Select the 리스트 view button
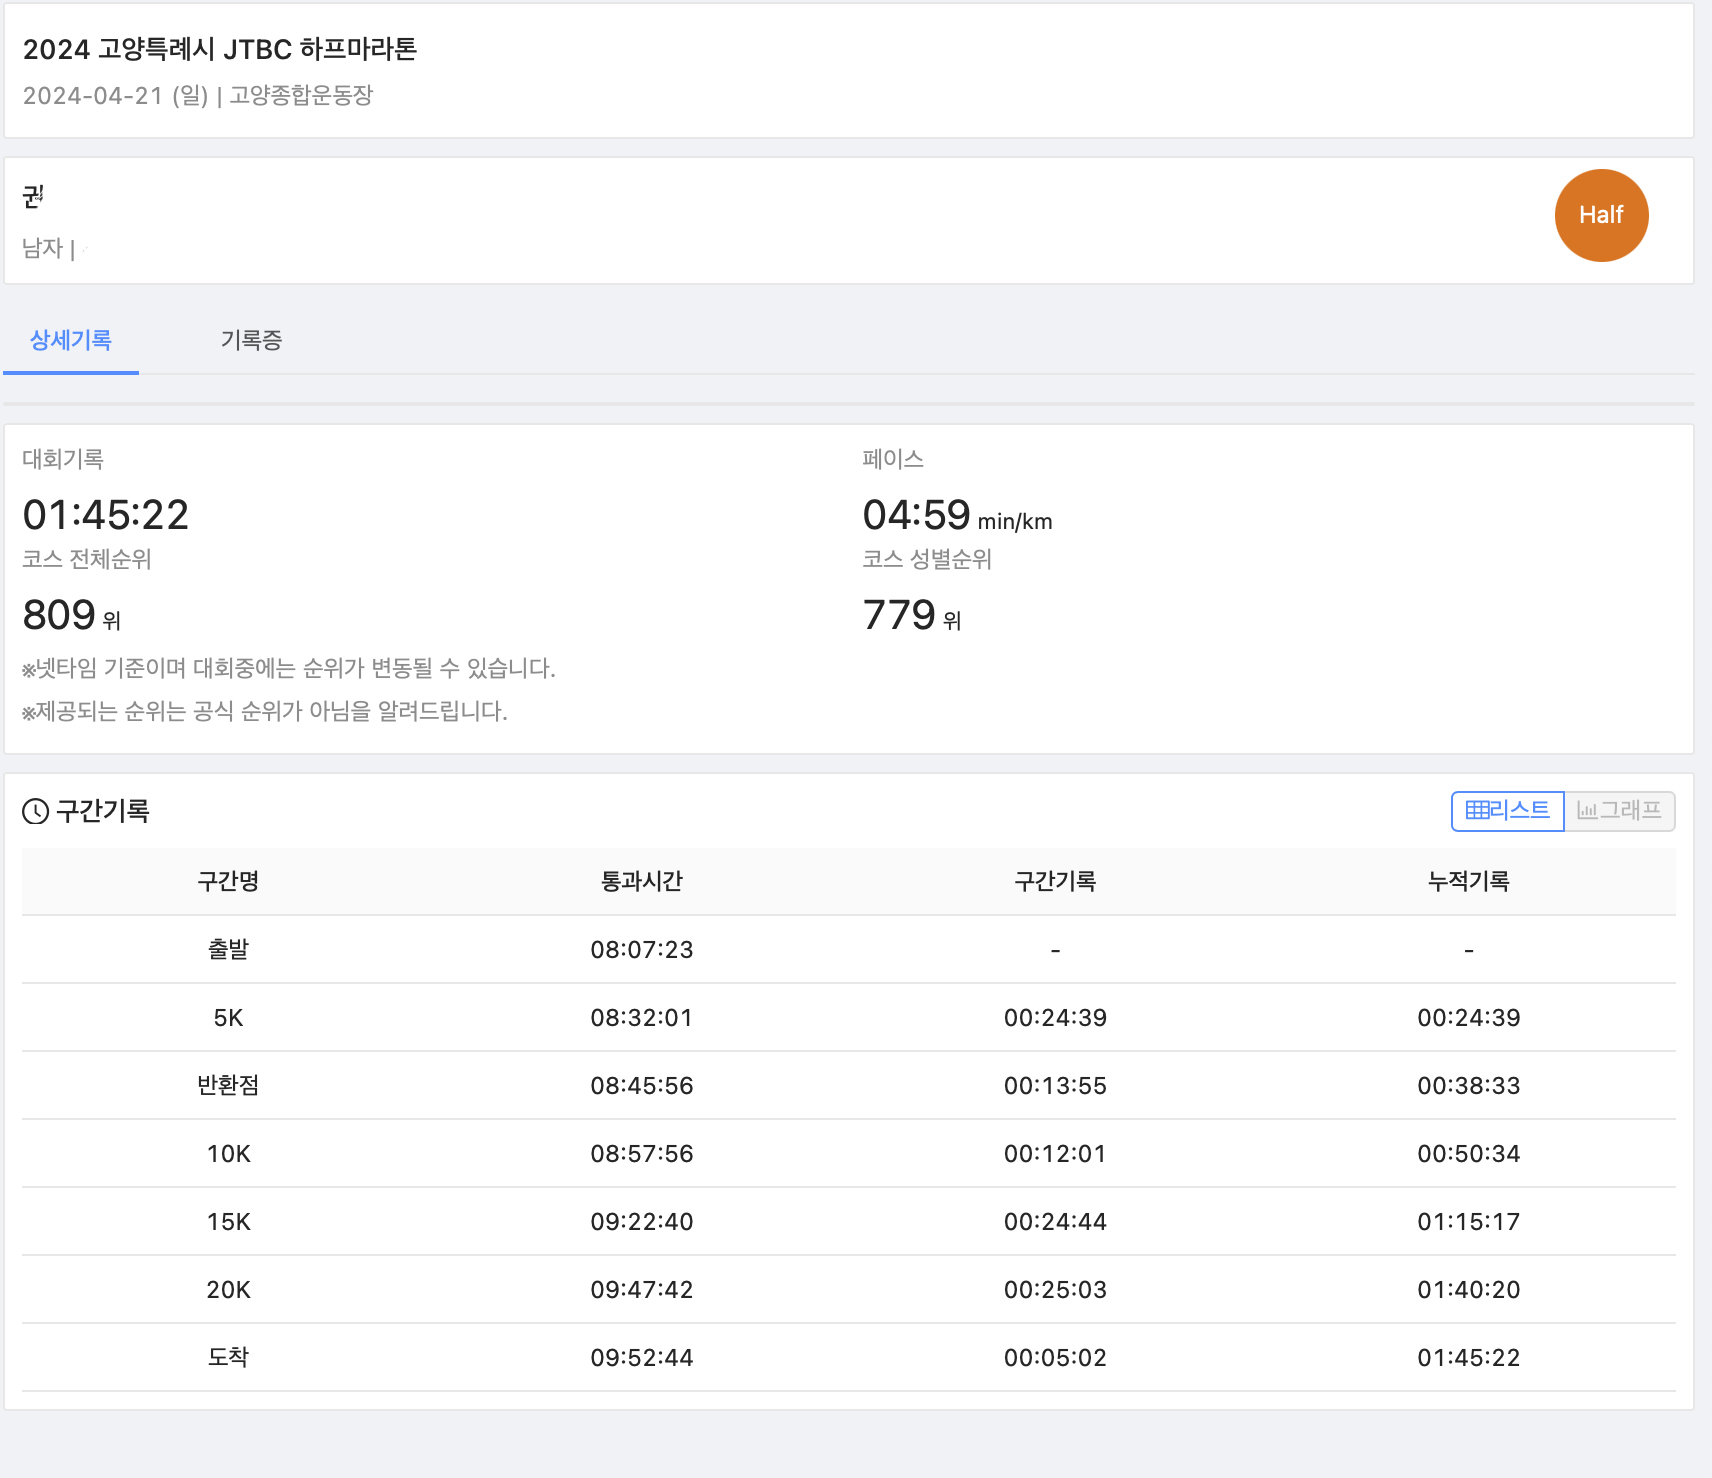1712x1478 pixels. (1507, 811)
